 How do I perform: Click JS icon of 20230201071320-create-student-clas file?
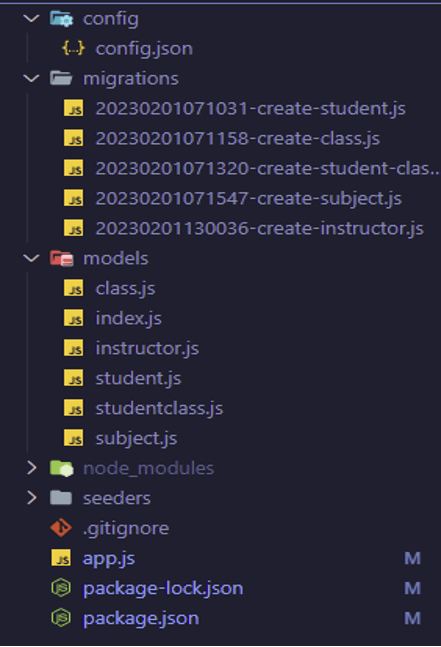[x=73, y=168]
